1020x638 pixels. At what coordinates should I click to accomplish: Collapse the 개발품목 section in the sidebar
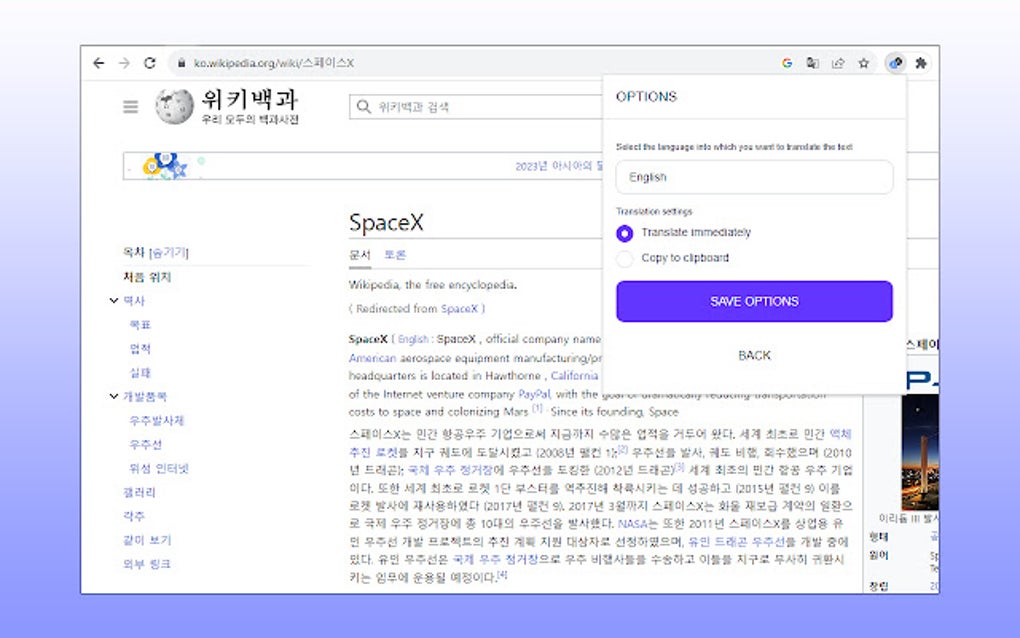tap(113, 396)
